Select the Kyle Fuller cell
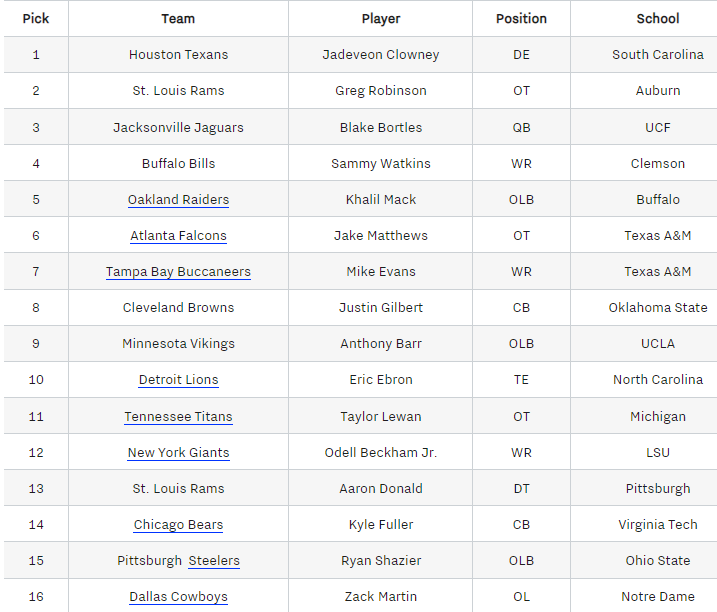The width and height of the screenshot is (717, 612). coord(380,525)
